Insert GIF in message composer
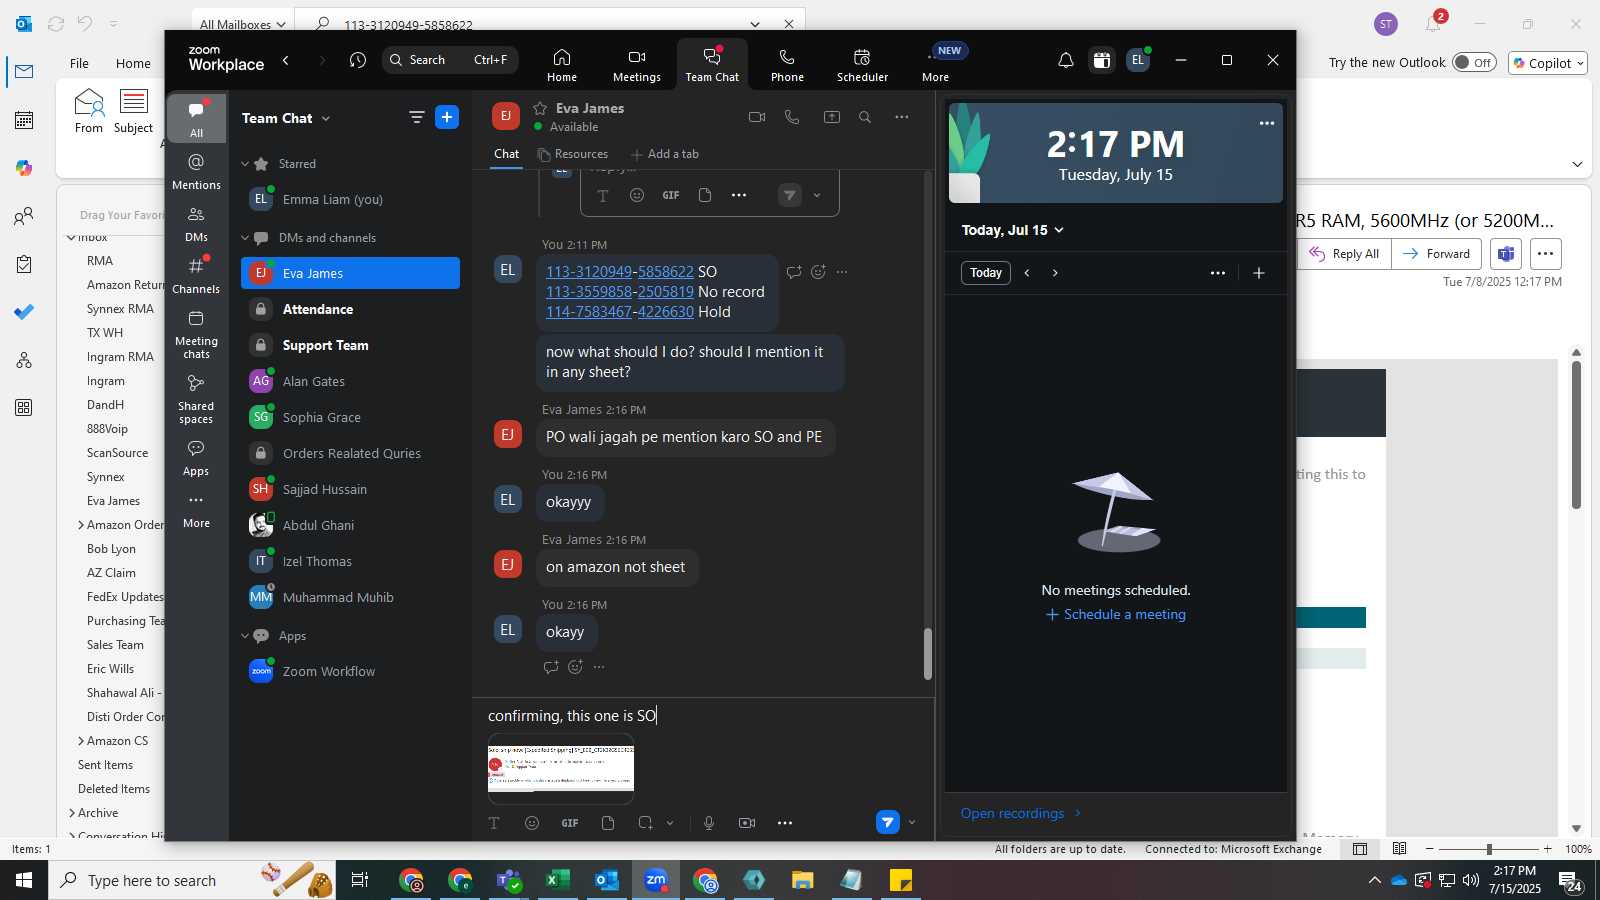 [x=570, y=823]
